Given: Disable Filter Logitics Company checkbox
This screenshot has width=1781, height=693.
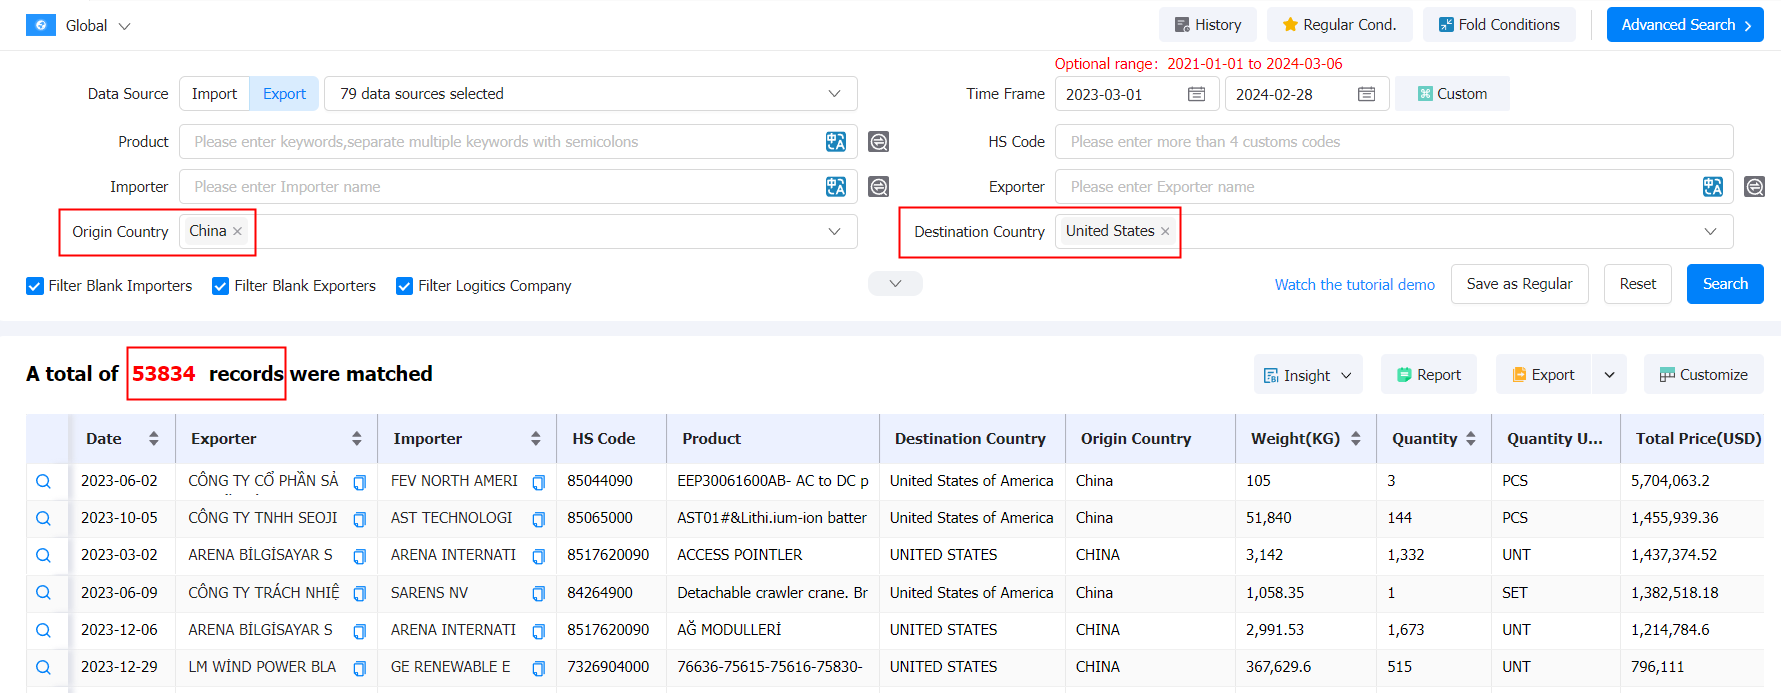Looking at the screenshot, I should tap(405, 286).
